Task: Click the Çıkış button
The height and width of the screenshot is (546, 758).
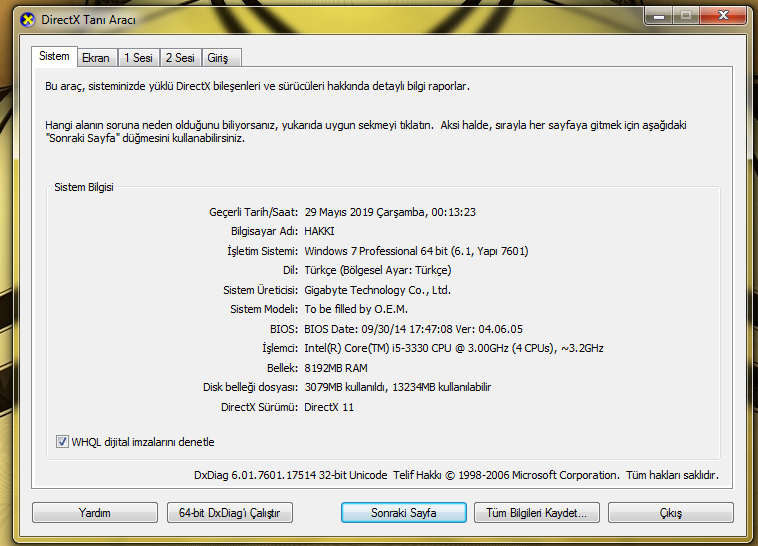Action: pos(671,513)
